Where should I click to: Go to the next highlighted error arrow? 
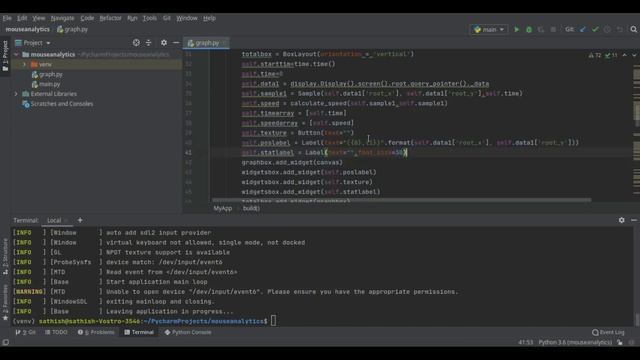(634, 55)
